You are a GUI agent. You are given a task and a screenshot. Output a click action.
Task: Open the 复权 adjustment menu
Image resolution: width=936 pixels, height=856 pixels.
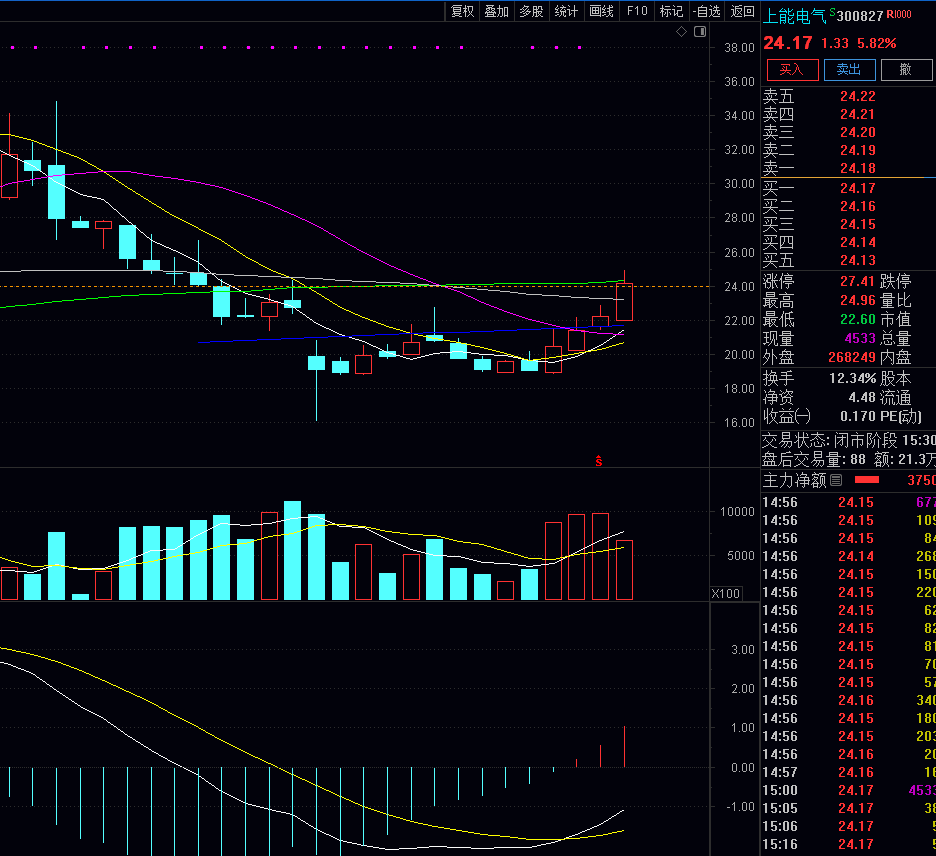(x=462, y=11)
